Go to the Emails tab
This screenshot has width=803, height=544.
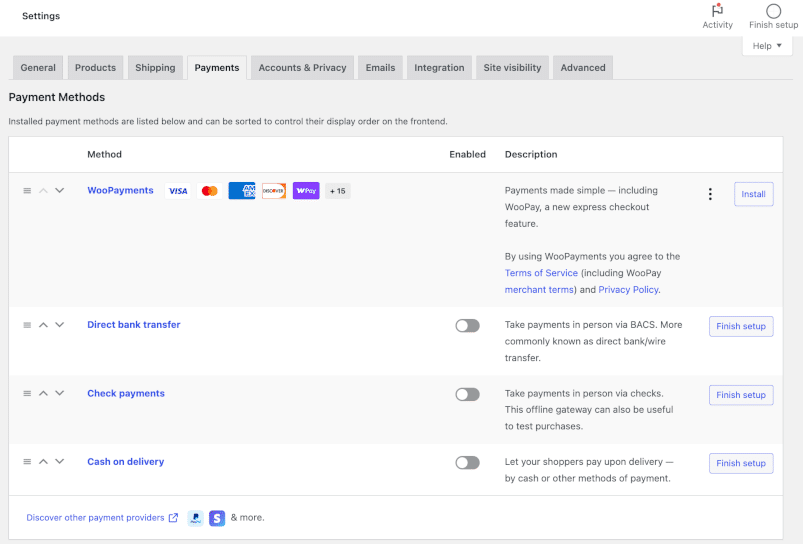click(x=381, y=68)
